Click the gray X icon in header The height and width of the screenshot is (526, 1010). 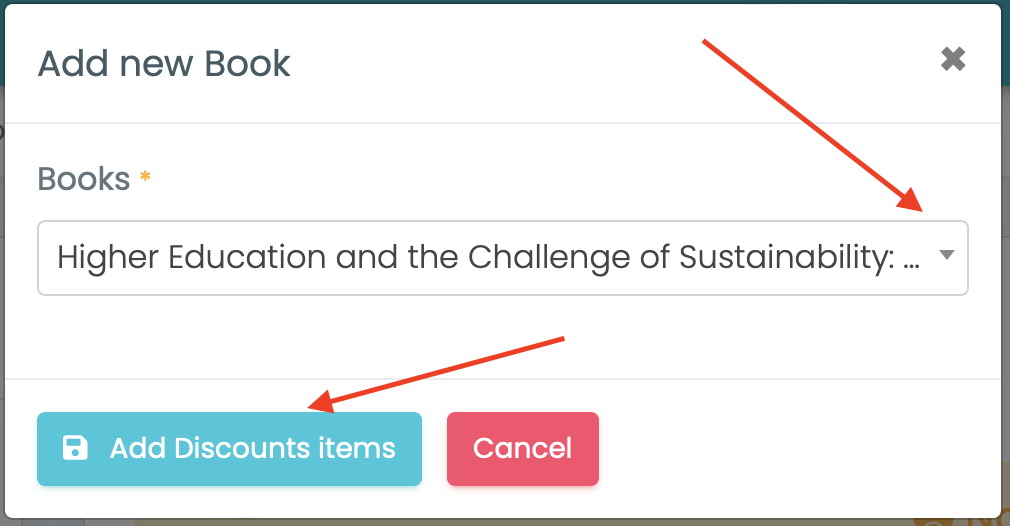953,60
